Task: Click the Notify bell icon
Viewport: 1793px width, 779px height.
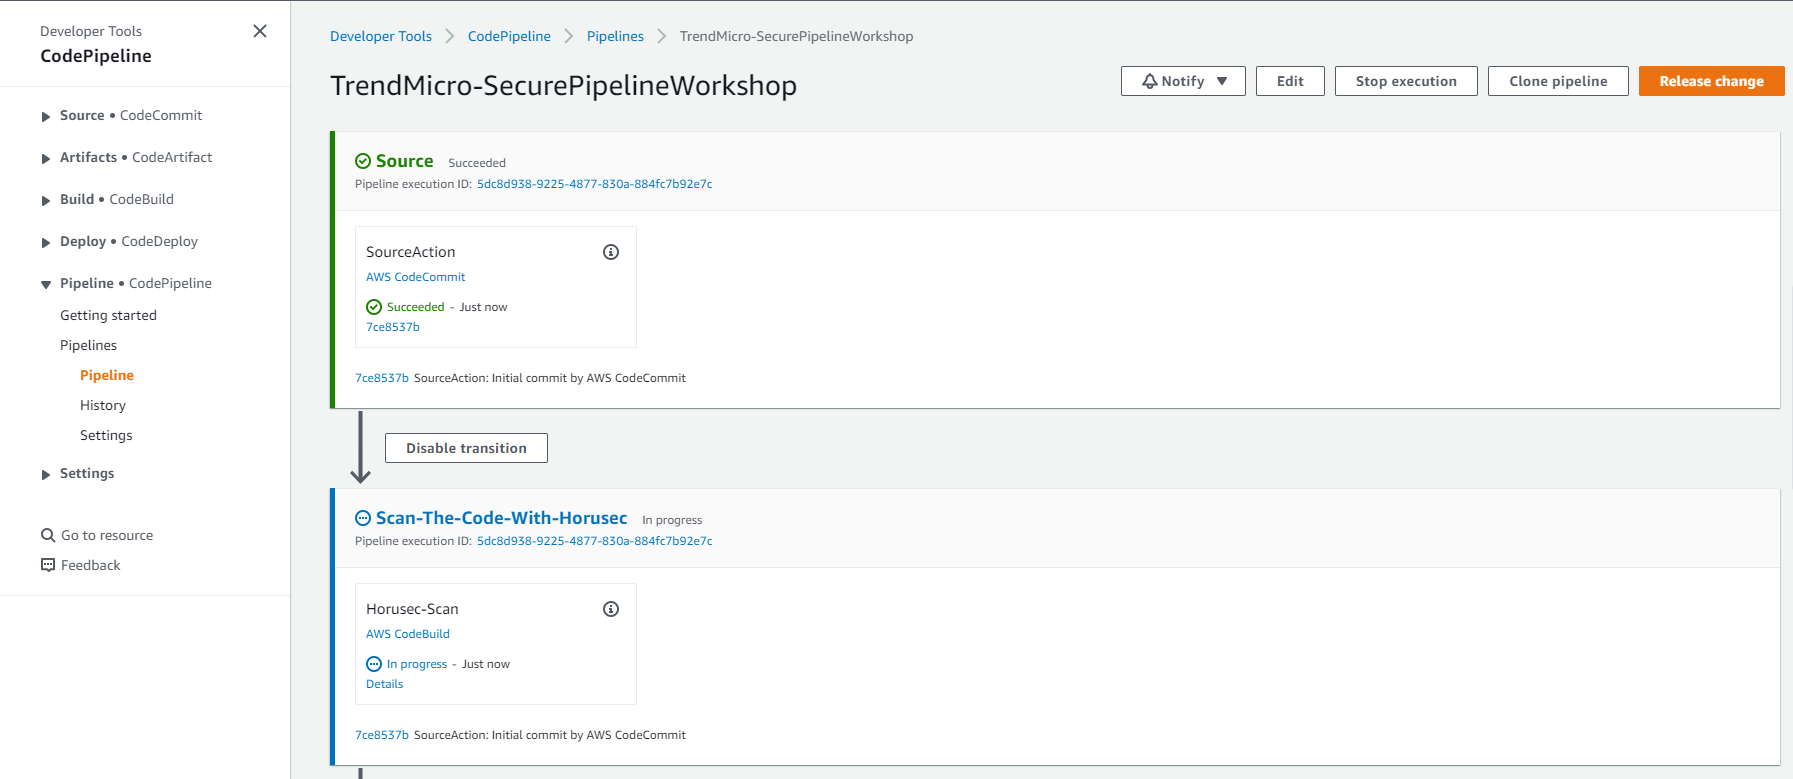Action: (x=1150, y=81)
